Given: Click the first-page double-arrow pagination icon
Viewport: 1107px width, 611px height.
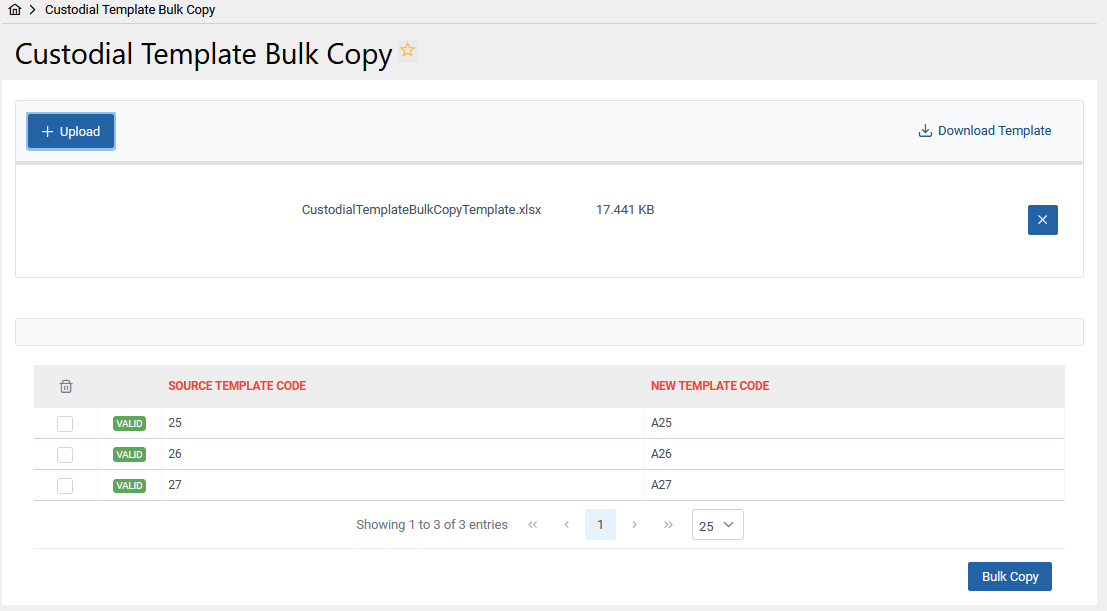Looking at the screenshot, I should click(x=532, y=524).
